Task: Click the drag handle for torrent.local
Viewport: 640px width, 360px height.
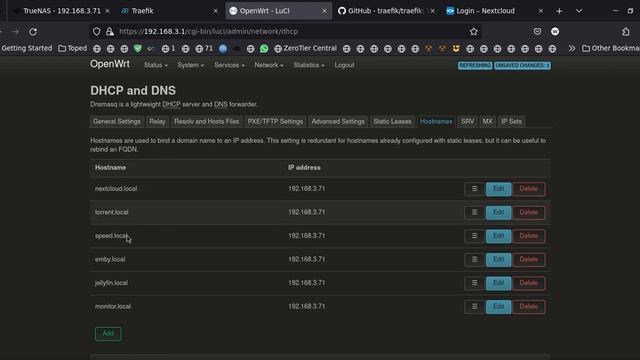Action: point(474,213)
